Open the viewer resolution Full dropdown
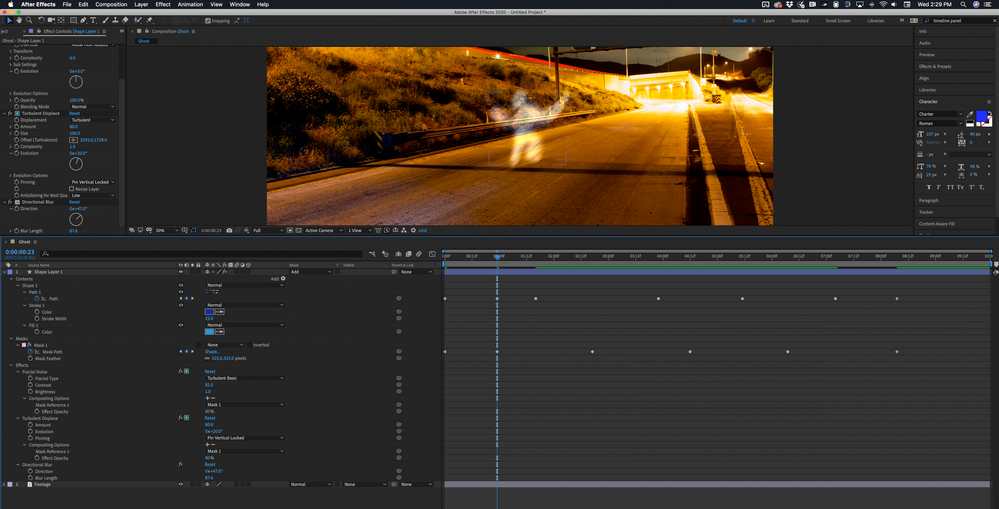The image size is (999, 509). pos(264,231)
